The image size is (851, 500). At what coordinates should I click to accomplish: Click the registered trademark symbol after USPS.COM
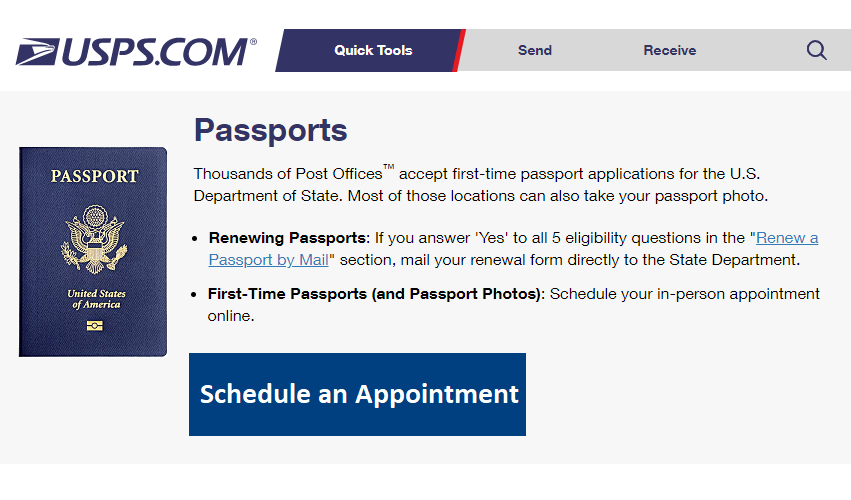tap(253, 42)
